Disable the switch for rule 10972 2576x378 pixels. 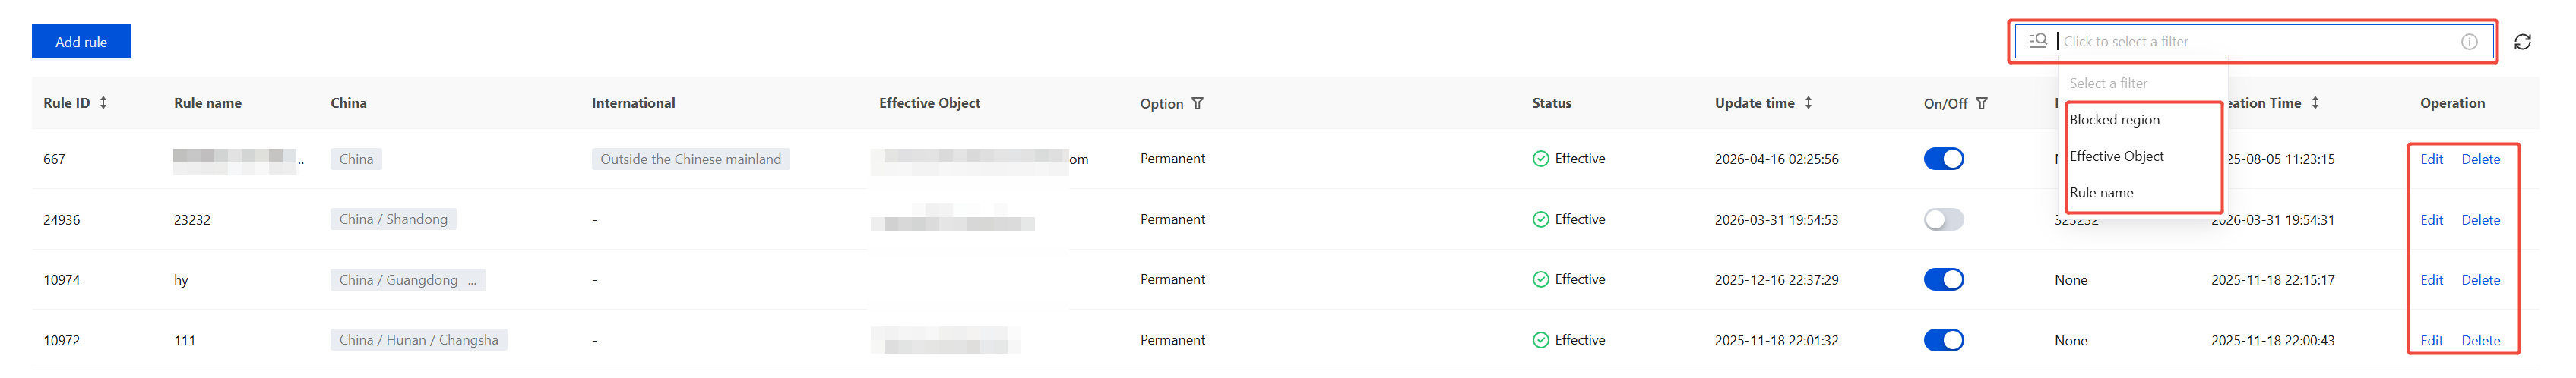pos(1943,341)
